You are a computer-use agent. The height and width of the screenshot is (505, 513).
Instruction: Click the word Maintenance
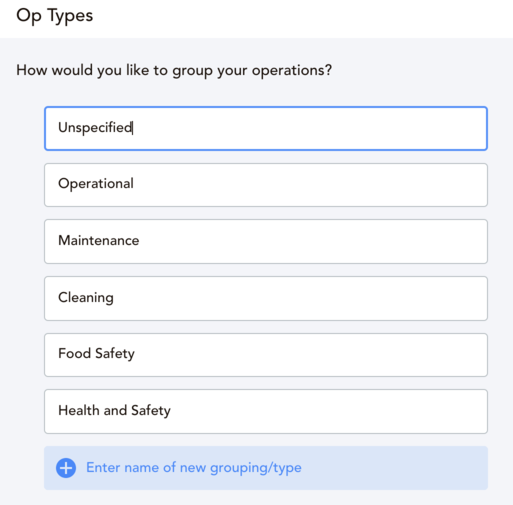[x=99, y=240]
